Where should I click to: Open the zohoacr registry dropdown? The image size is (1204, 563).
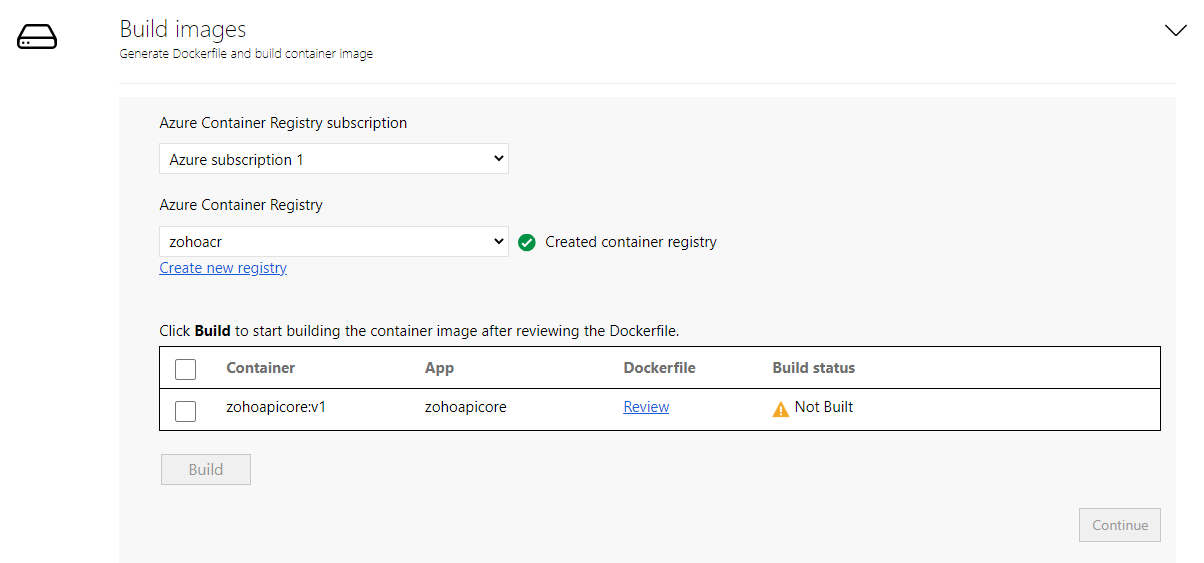(x=333, y=242)
